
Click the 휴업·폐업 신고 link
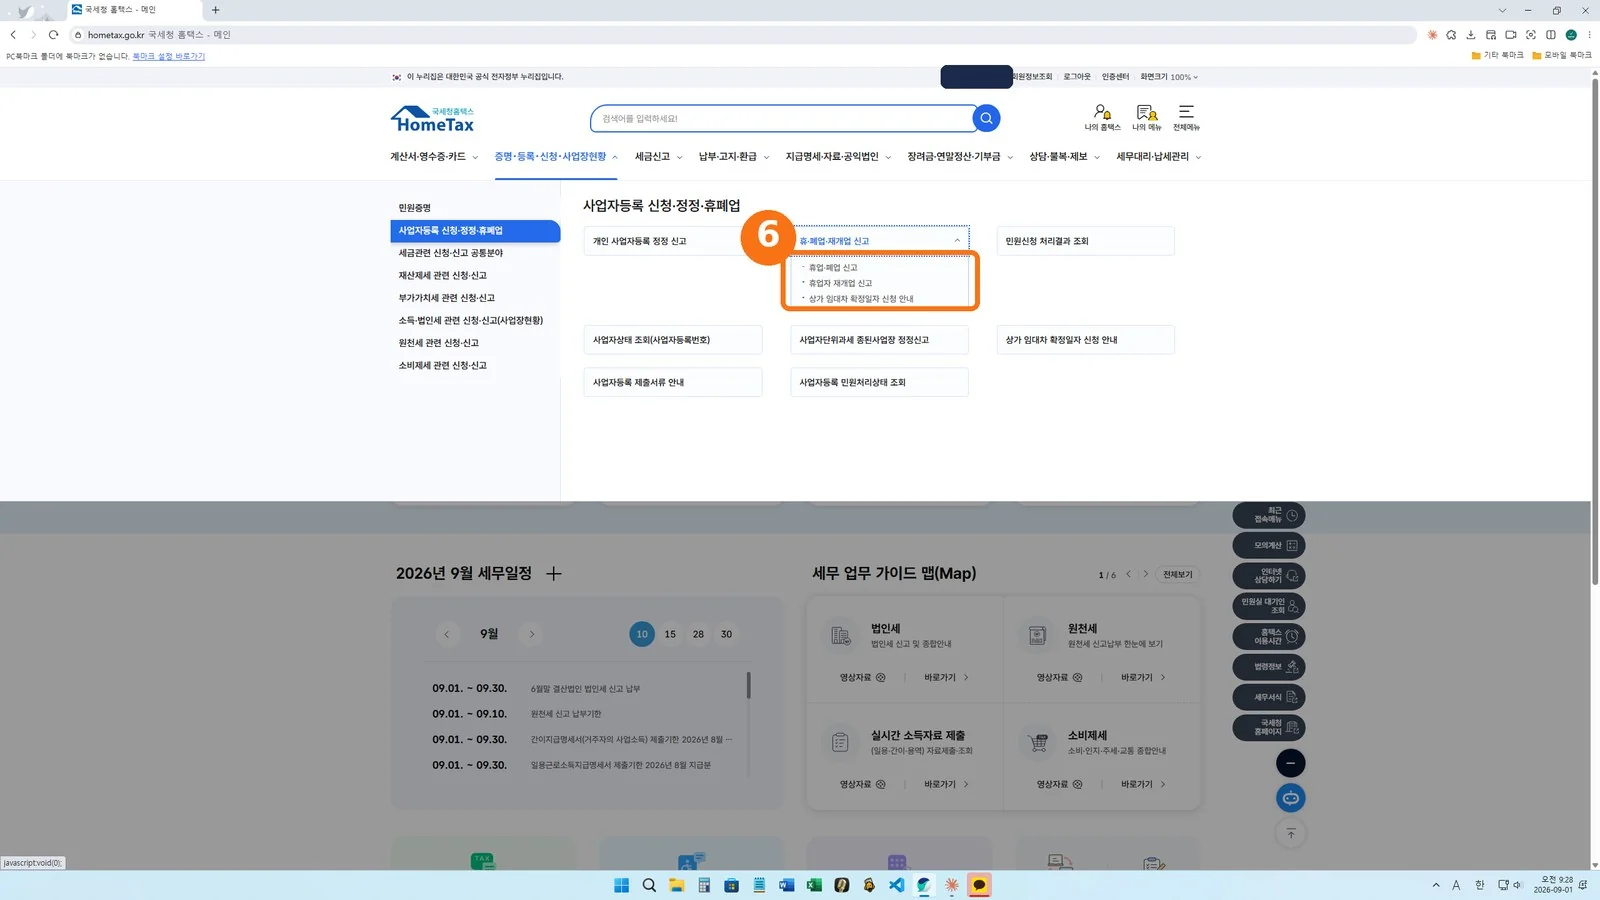click(x=833, y=268)
